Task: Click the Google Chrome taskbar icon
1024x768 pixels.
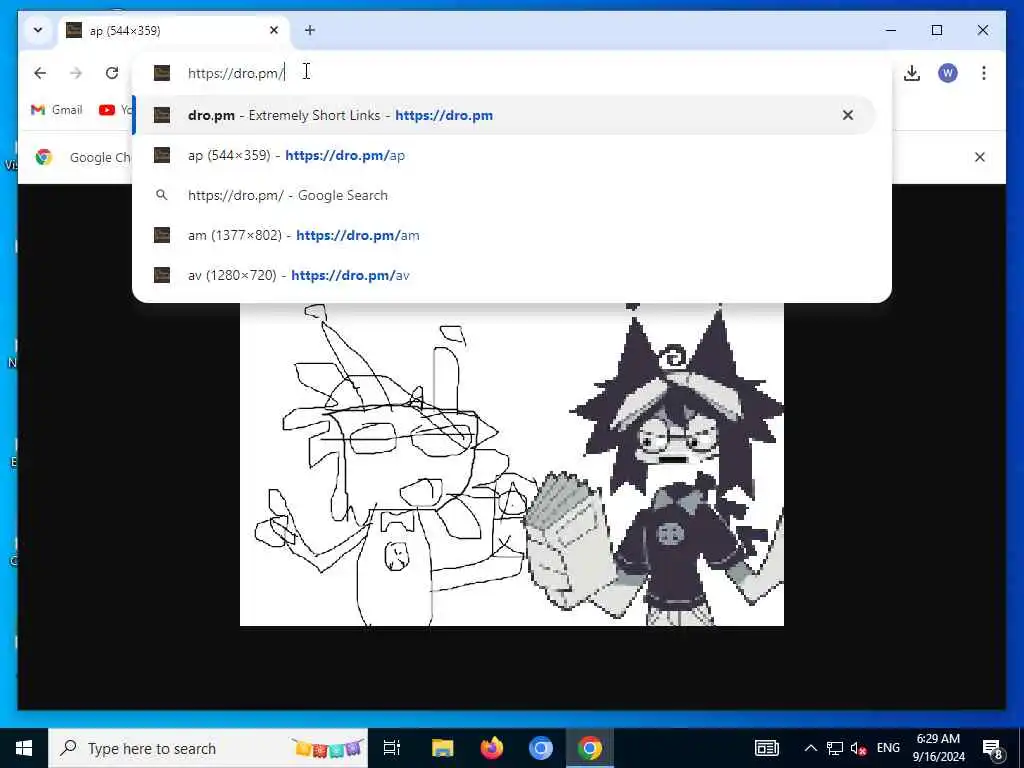Action: pyautogui.click(x=589, y=748)
